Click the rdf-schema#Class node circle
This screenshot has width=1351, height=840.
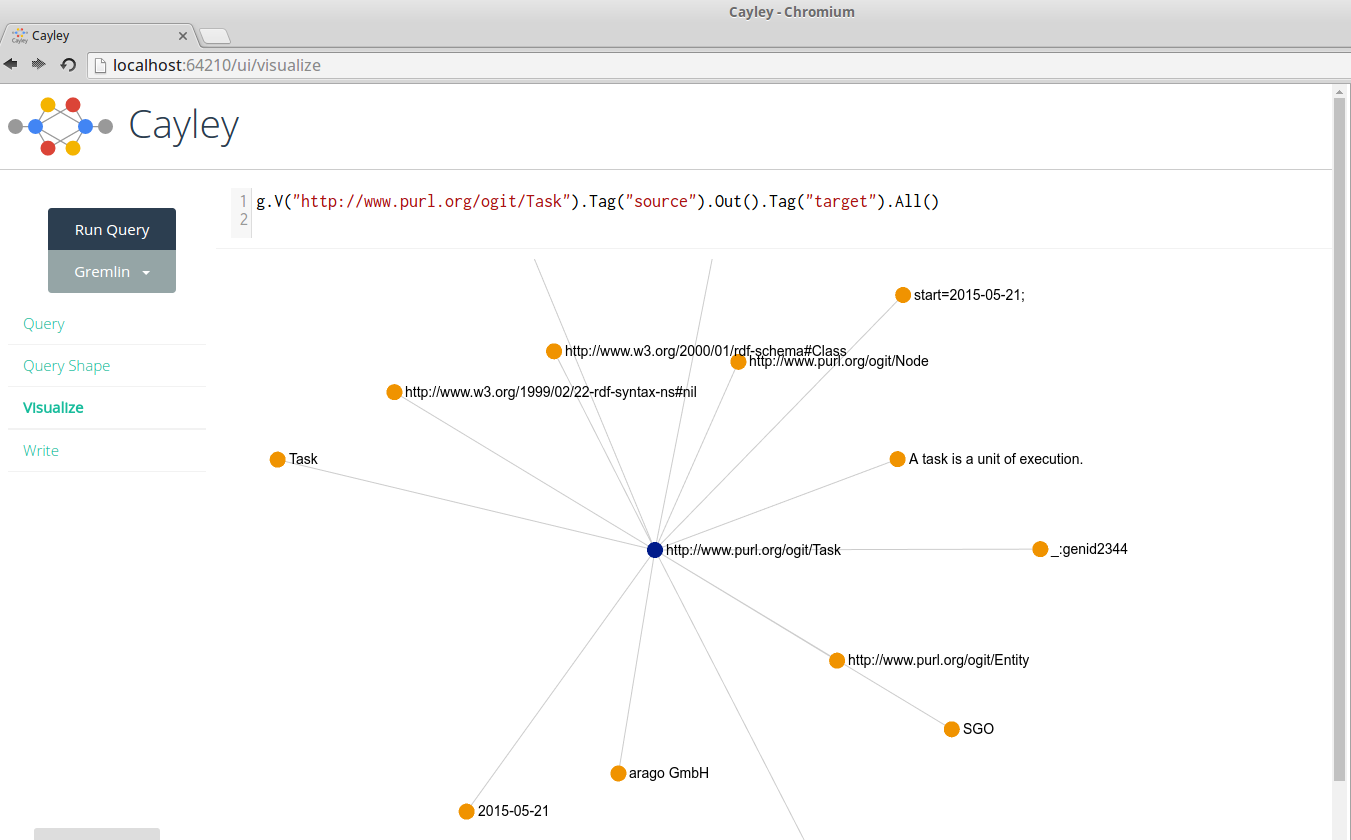point(554,351)
